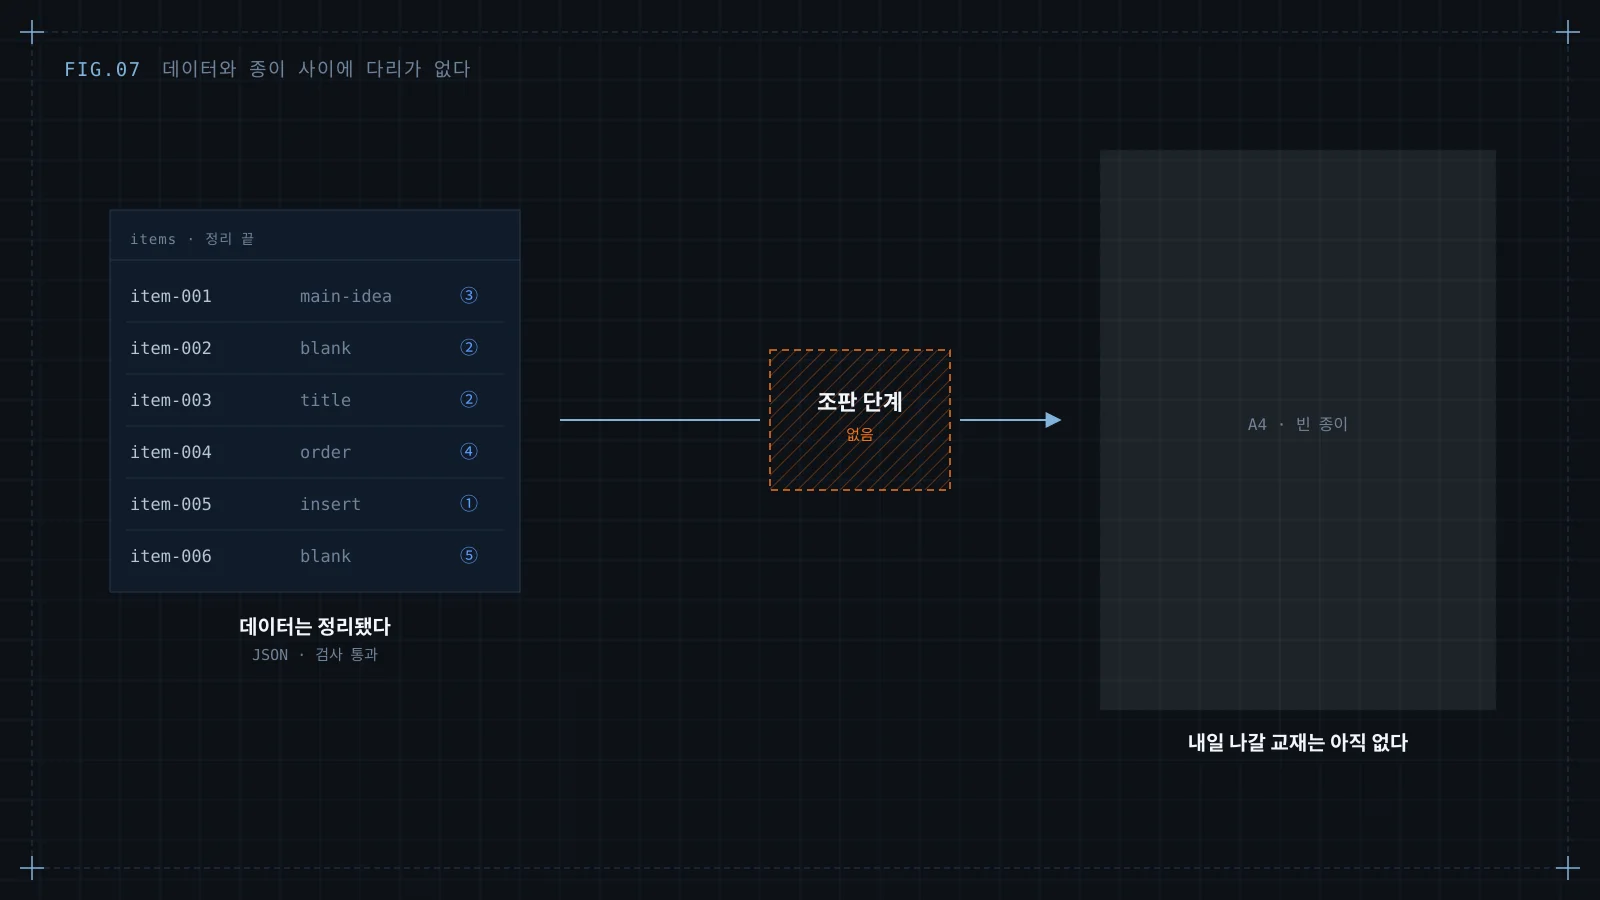The image size is (1600, 900).
Task: Click the '내일 나갈 교재는 아직 없다' caption
Action: tap(1298, 742)
